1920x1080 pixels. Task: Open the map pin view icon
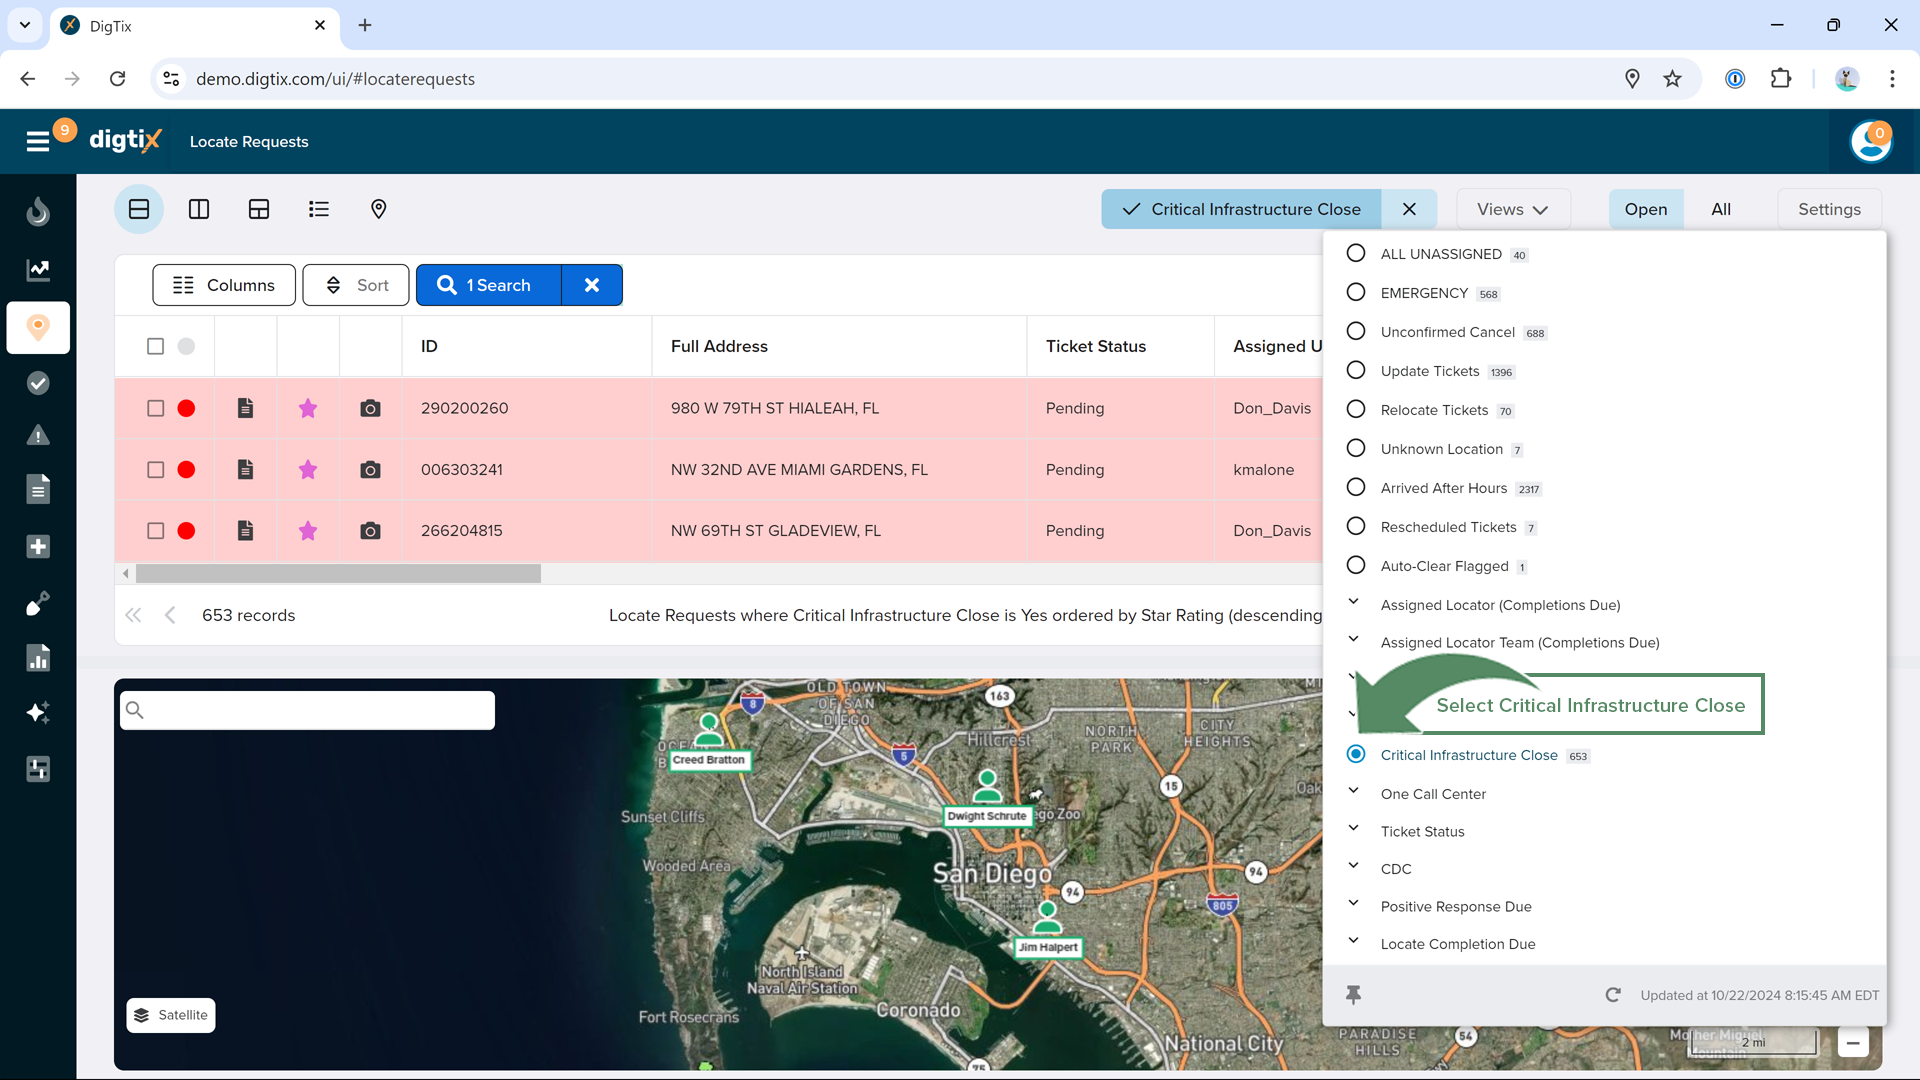coord(378,209)
